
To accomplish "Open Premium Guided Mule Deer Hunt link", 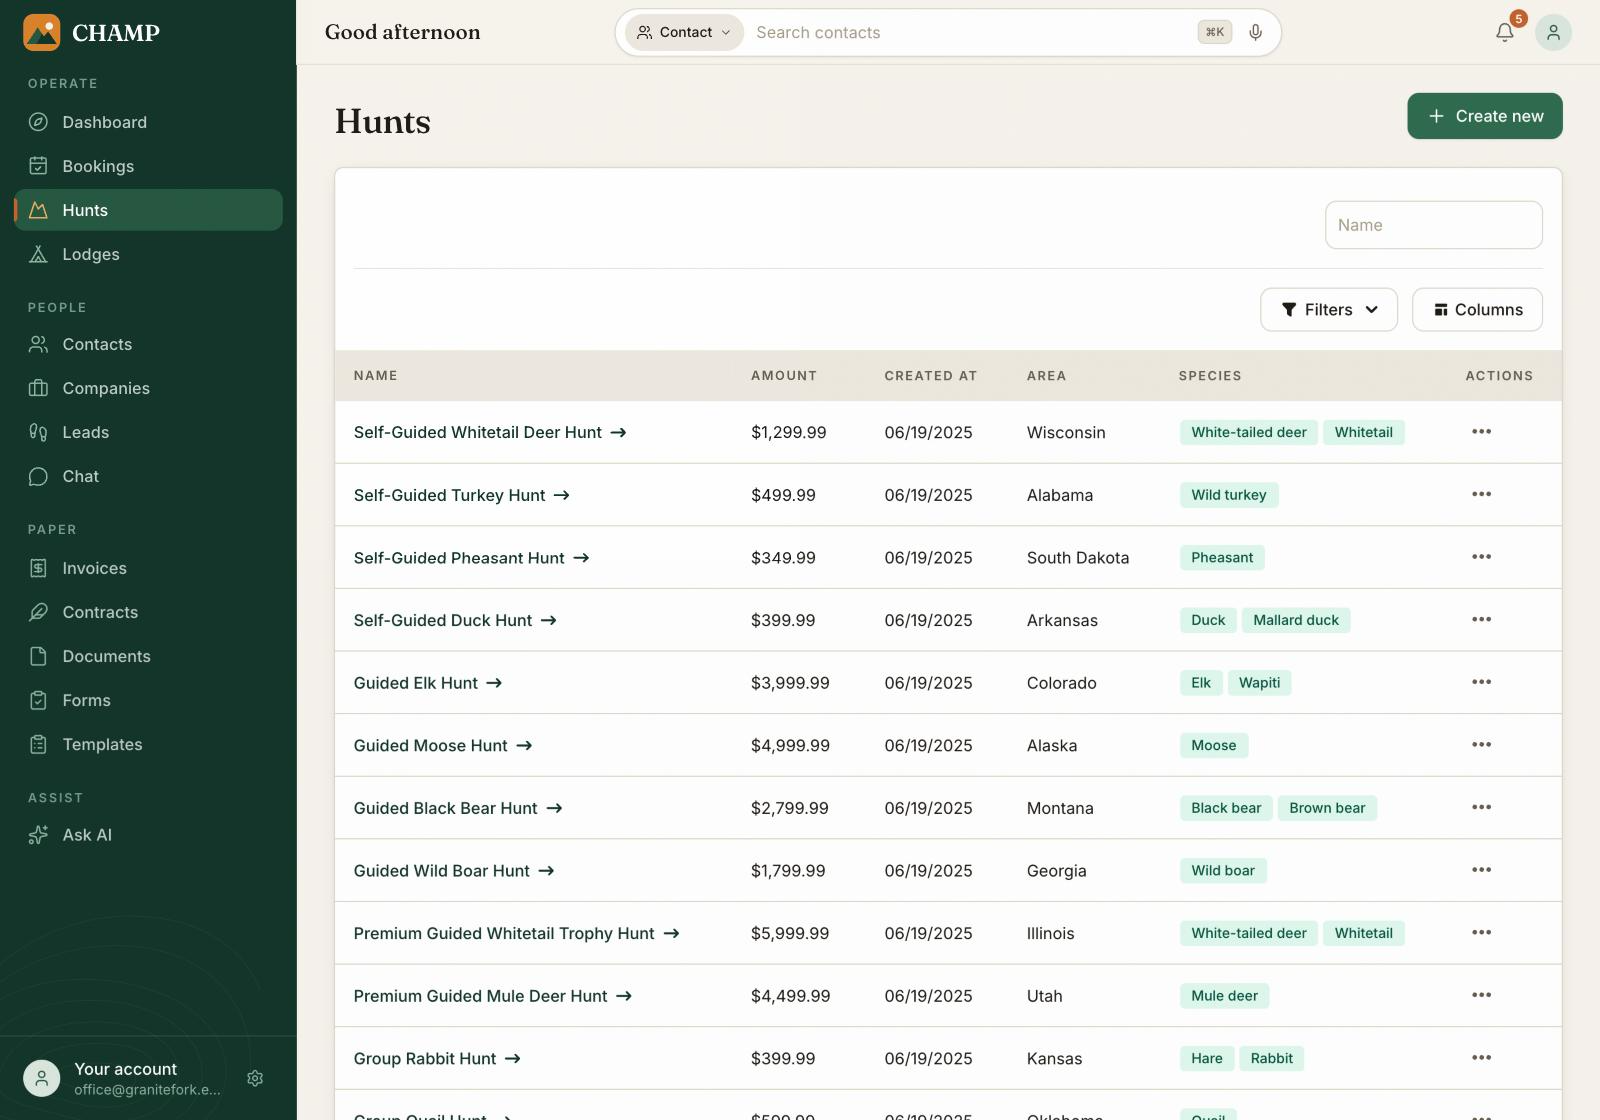I will (493, 996).
